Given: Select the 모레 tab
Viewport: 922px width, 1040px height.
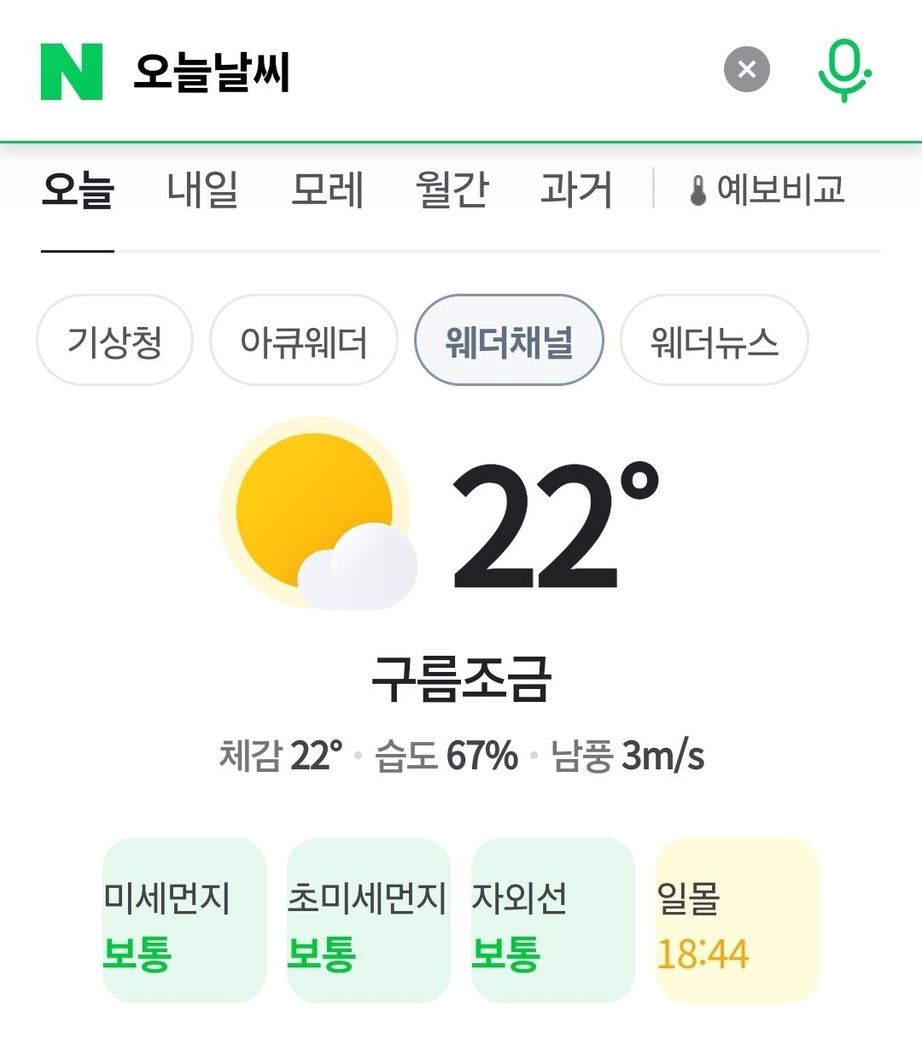Looking at the screenshot, I should (x=327, y=190).
